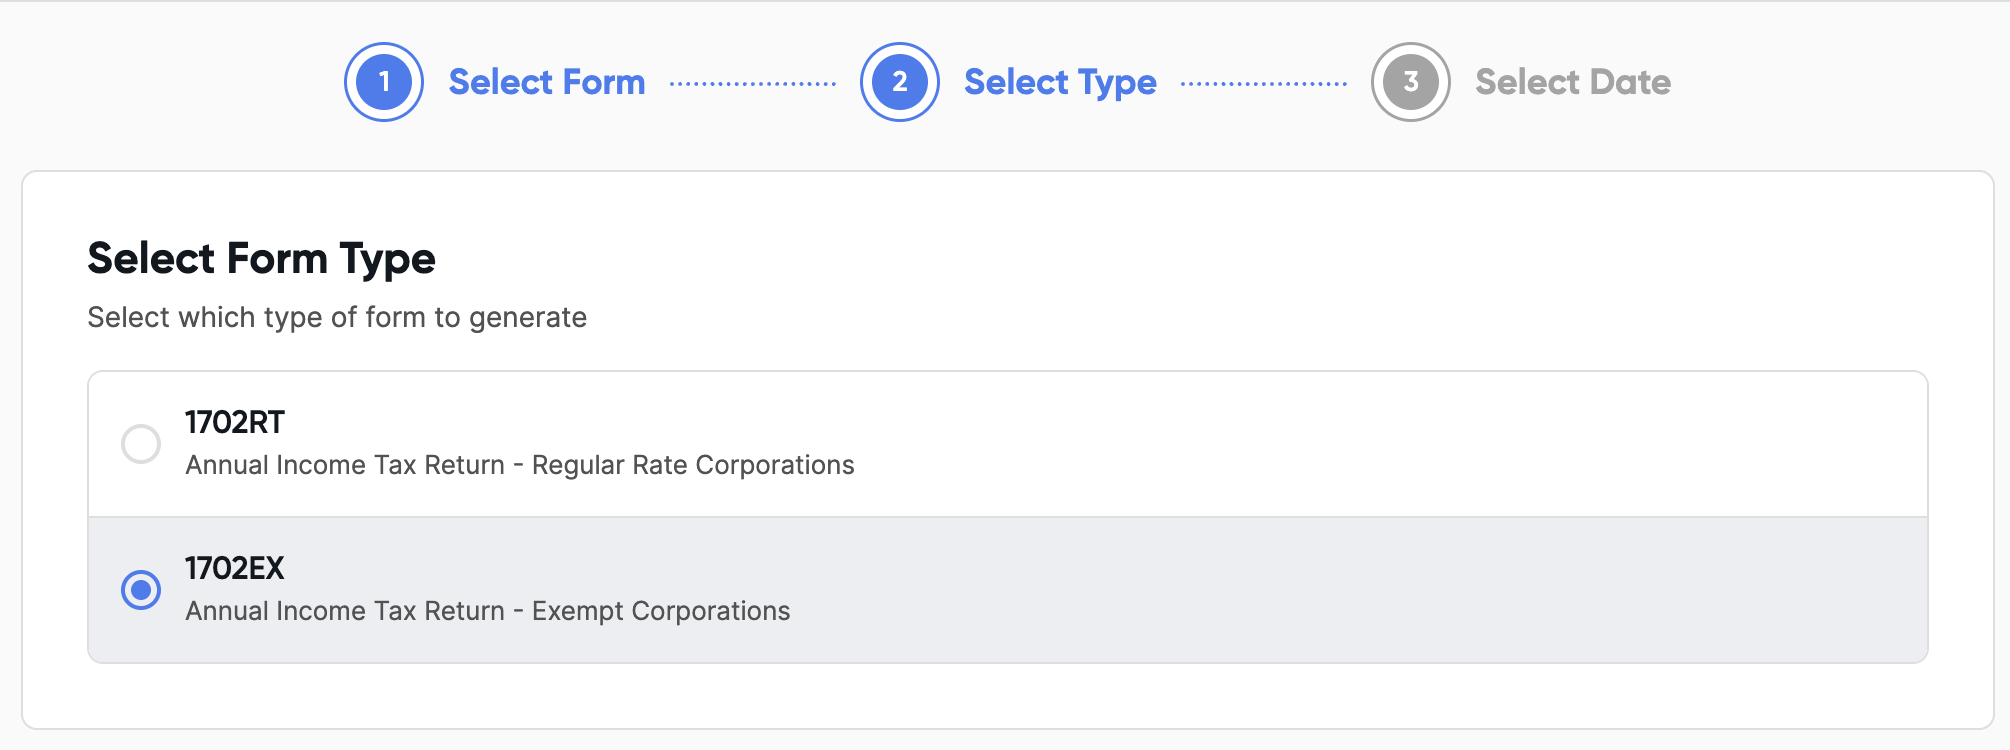Click the Select Type step label
This screenshot has width=2010, height=750.
1060,82
